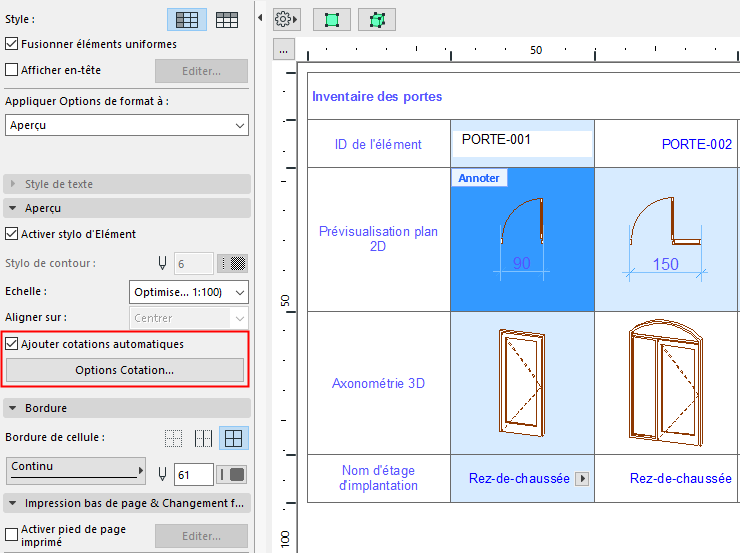Click the outline pen color swatch
This screenshot has height=553, width=740.
[233, 263]
